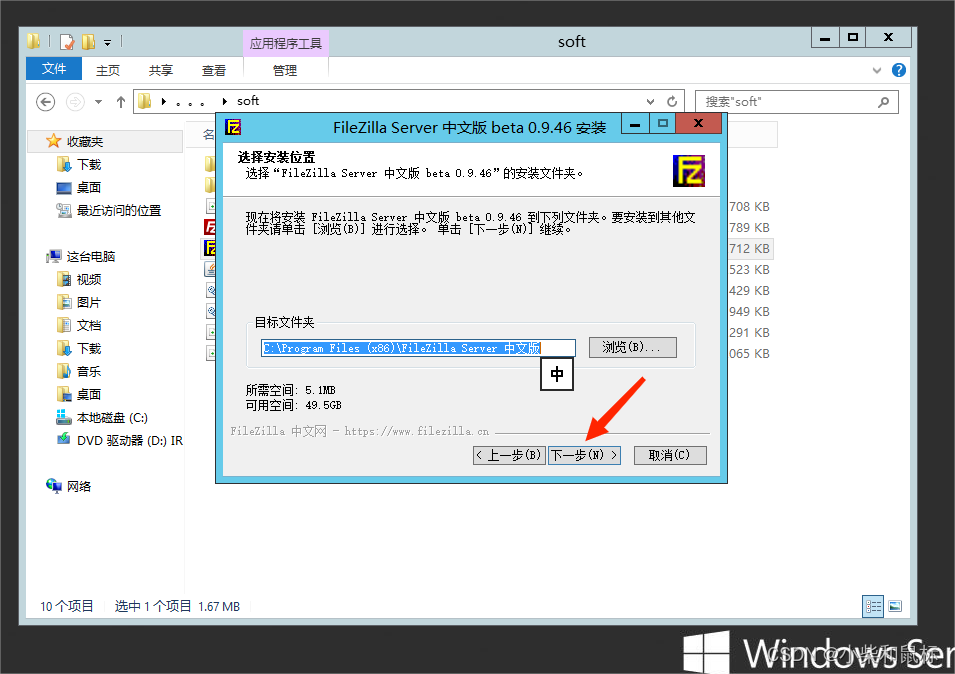Open the 共享 ribbon tab
The width and height of the screenshot is (955, 674).
click(x=161, y=71)
